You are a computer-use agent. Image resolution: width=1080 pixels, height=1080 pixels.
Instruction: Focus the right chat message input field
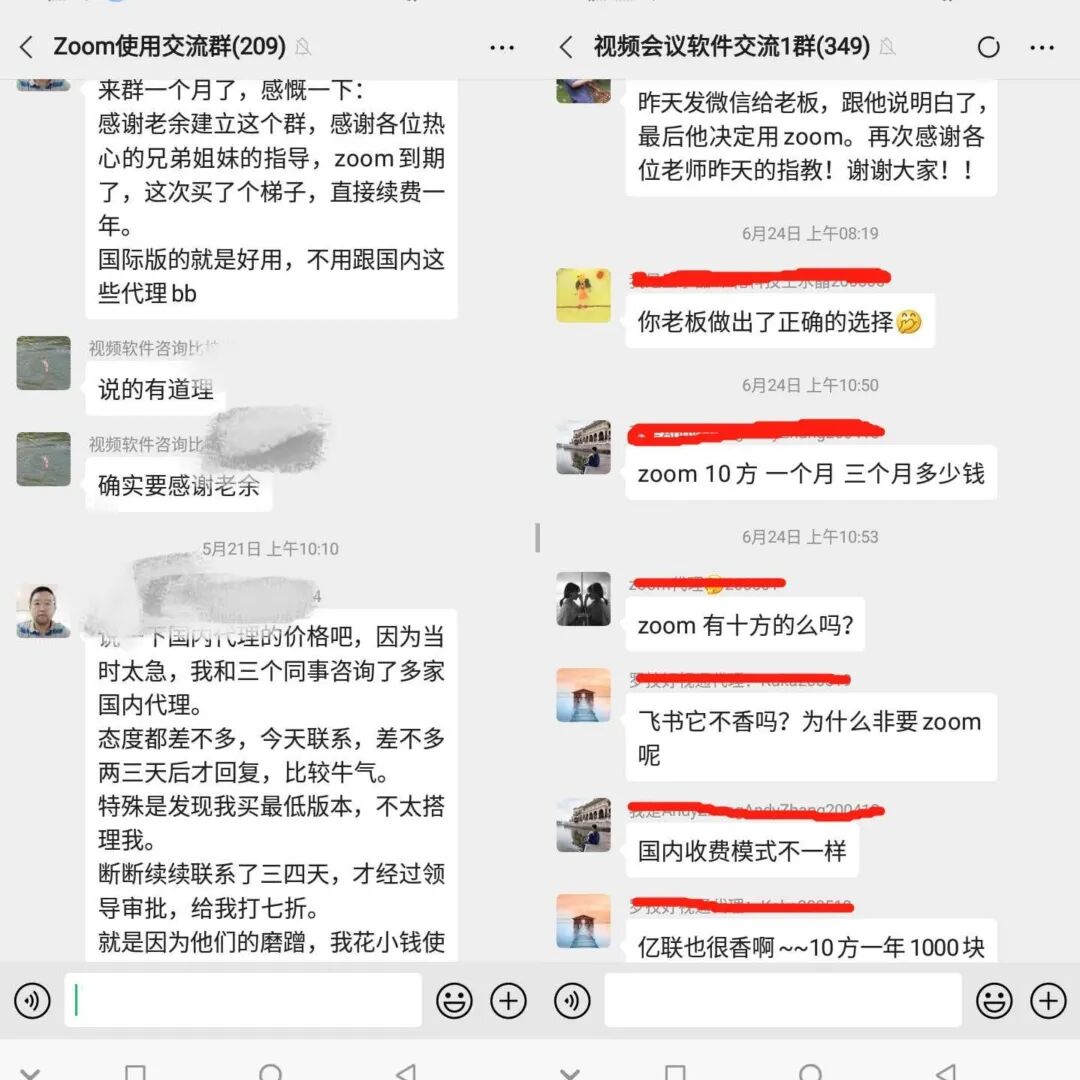coord(783,1000)
